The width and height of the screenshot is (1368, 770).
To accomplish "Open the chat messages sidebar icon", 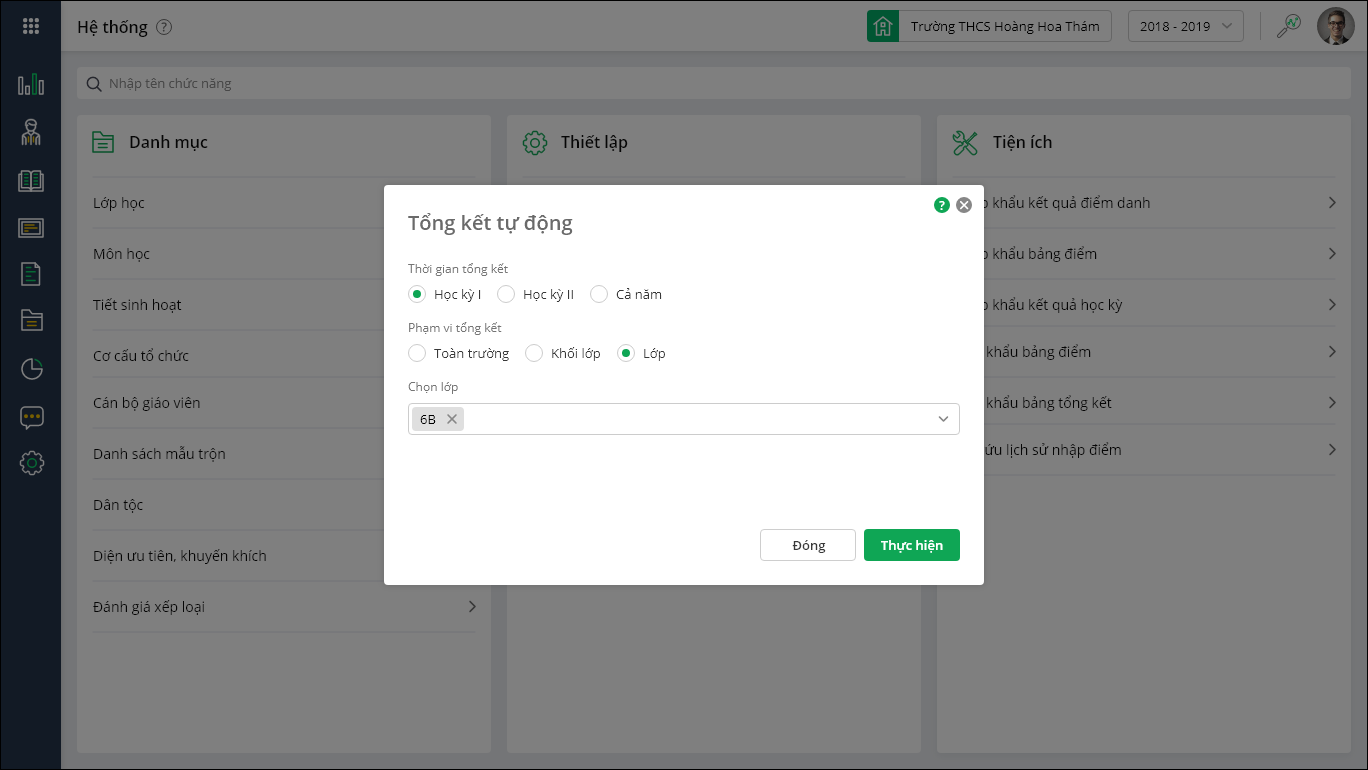I will click(x=31, y=417).
